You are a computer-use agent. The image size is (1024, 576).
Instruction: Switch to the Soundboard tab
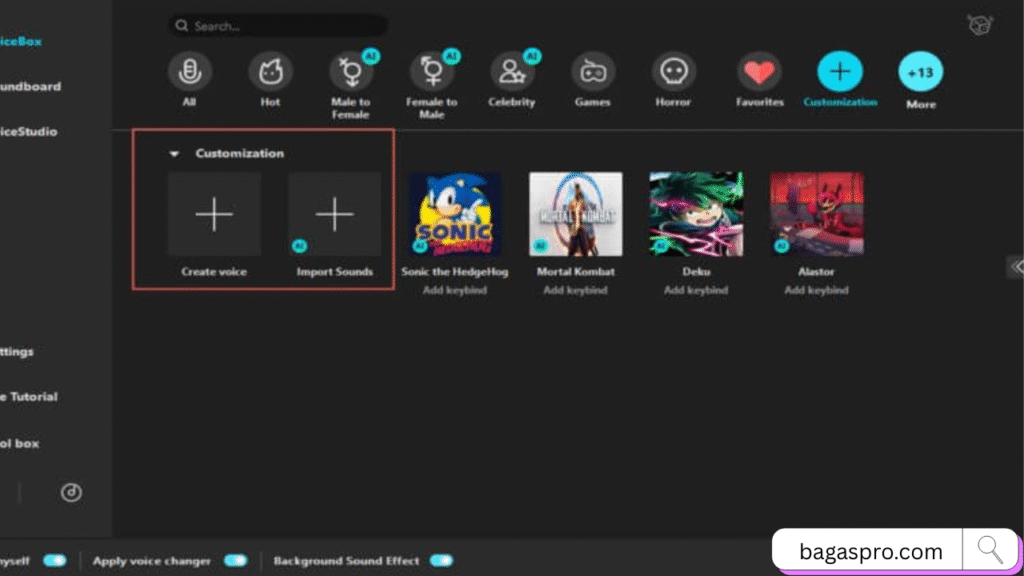30,87
